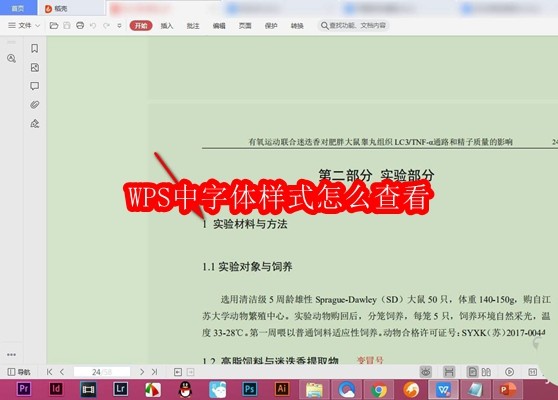Click the page number field showing 24

(102, 372)
